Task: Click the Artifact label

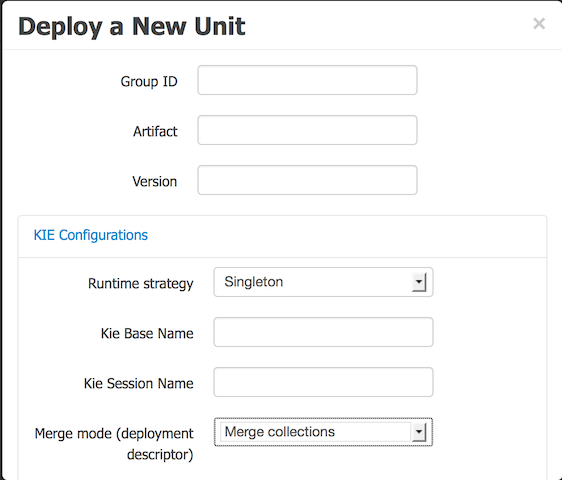Action: [x=155, y=132]
